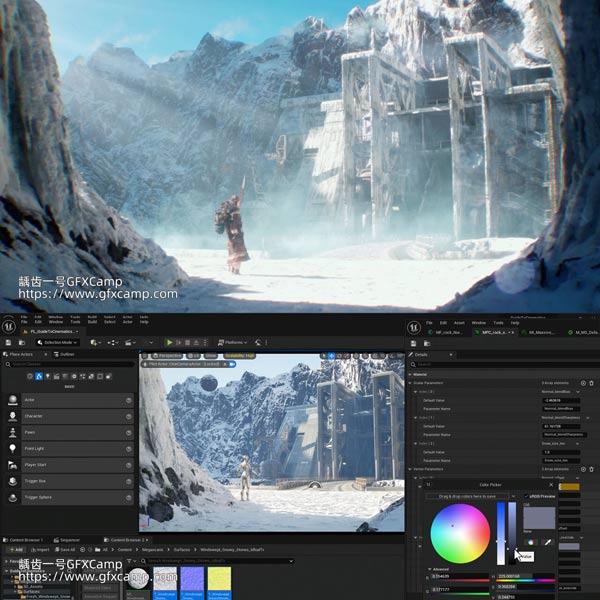Select the Basic category icon in Place Actors

pos(39,377)
